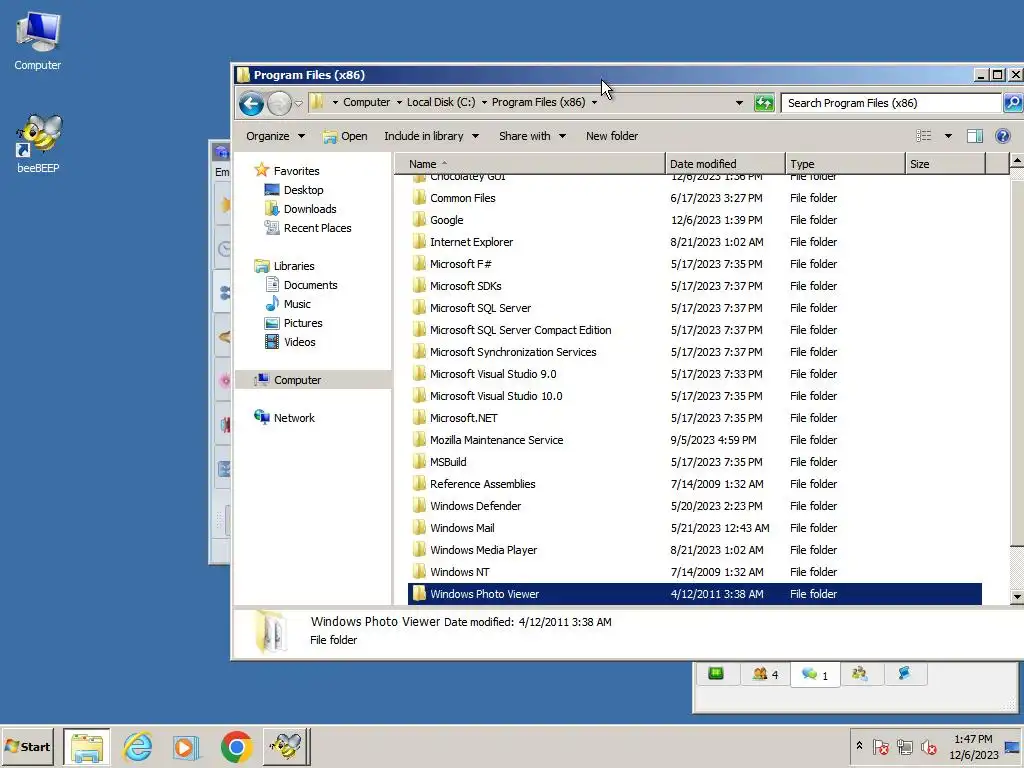Switch to beeBEEP in the taskbar
Screen dimensions: 1024x768
pyautogui.click(x=286, y=747)
